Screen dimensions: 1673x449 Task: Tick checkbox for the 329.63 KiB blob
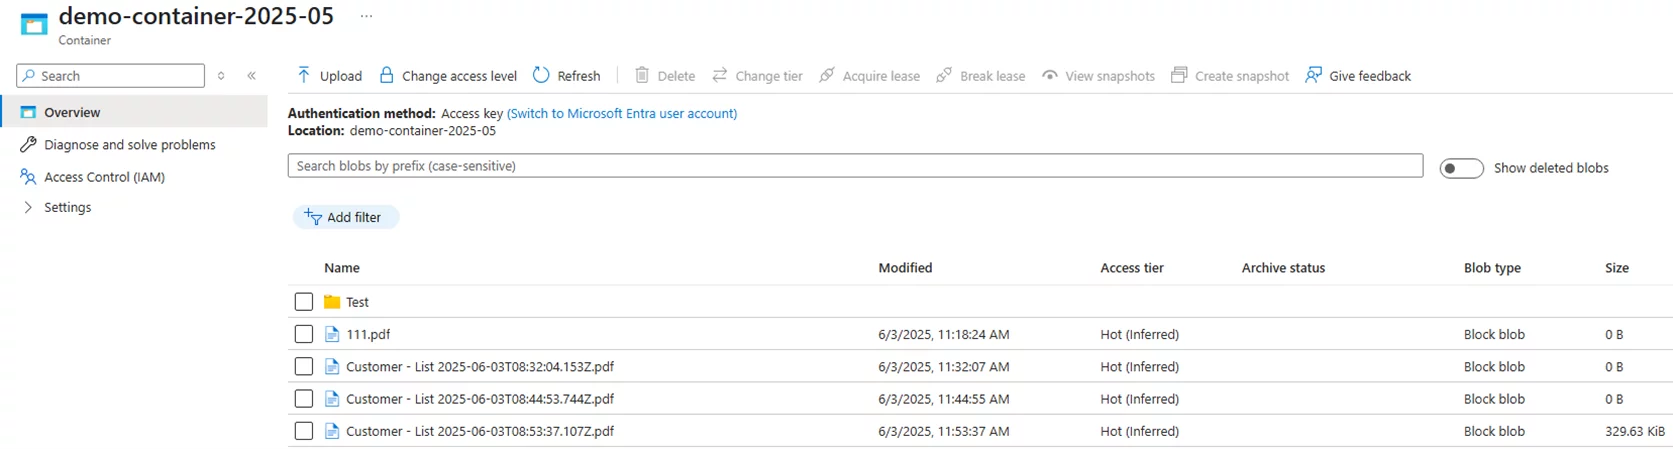[x=304, y=431]
